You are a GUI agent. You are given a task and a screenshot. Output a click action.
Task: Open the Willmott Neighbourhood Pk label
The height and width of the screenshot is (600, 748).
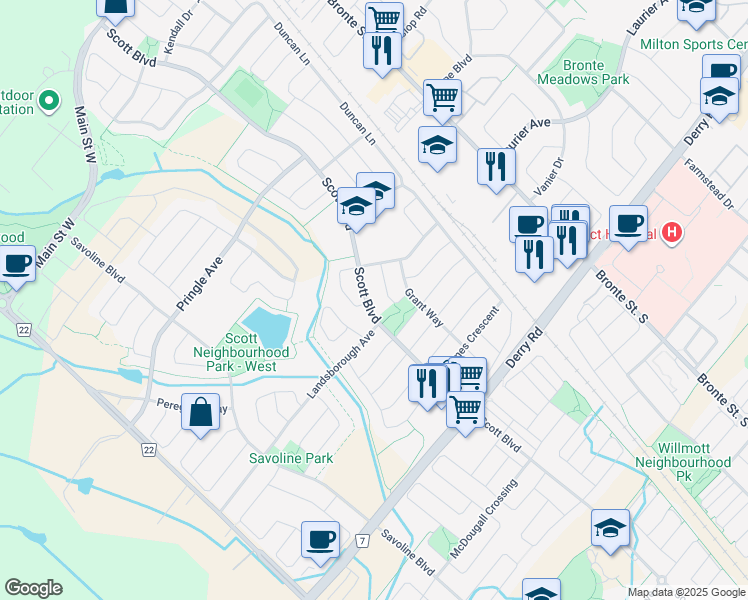click(683, 462)
